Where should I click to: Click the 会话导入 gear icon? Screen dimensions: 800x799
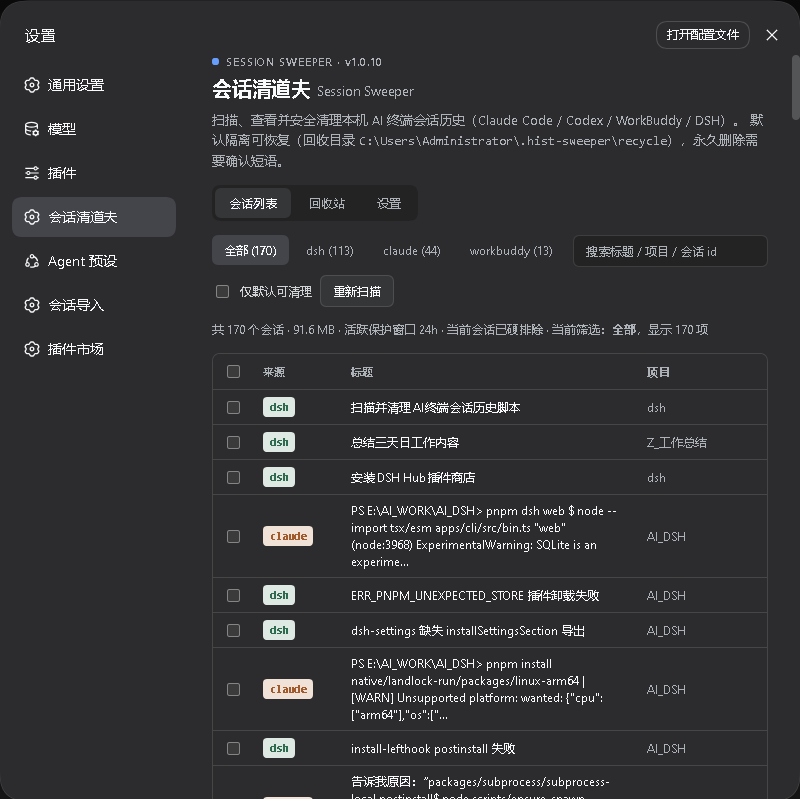32,305
